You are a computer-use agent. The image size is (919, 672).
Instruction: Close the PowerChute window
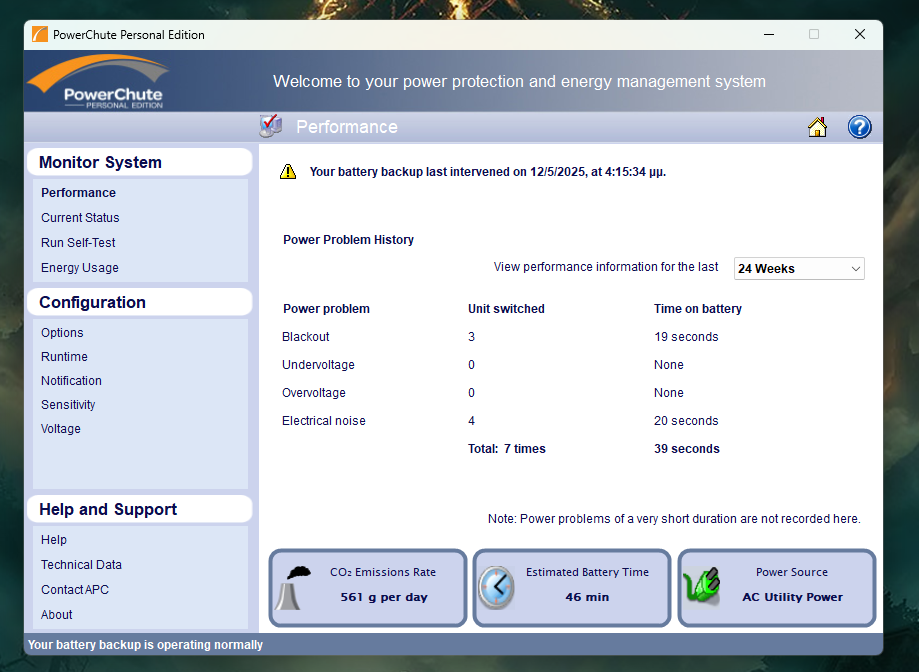point(860,35)
